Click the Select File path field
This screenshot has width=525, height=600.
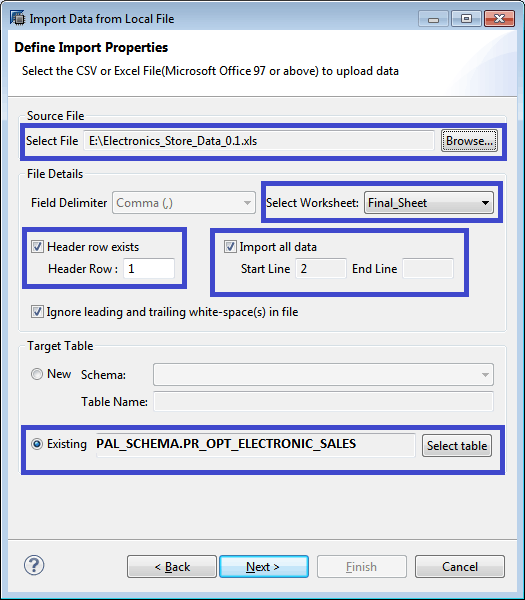click(259, 141)
